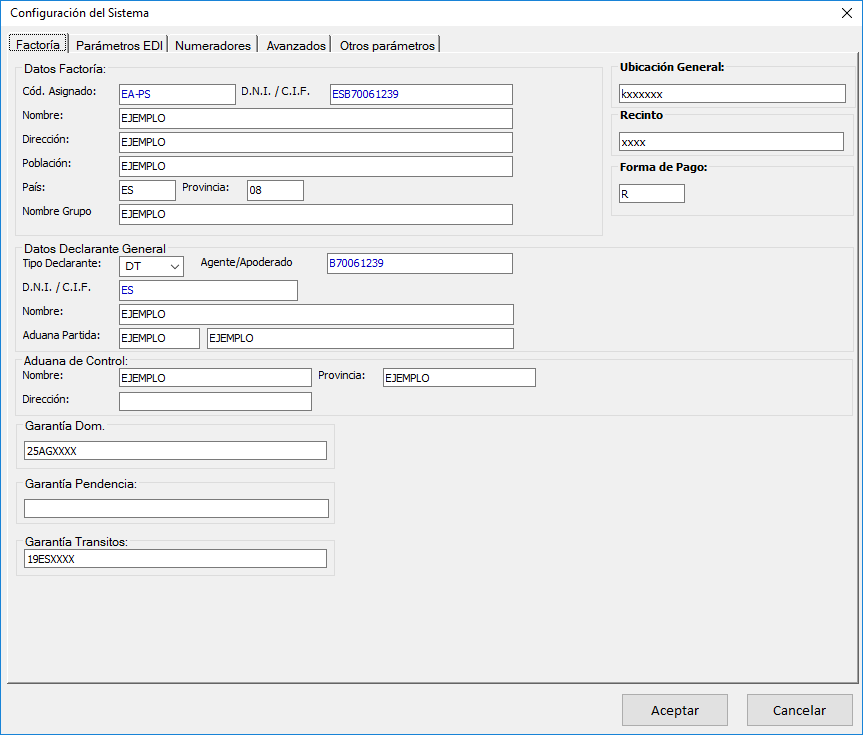Click the Cancelar button

799,710
